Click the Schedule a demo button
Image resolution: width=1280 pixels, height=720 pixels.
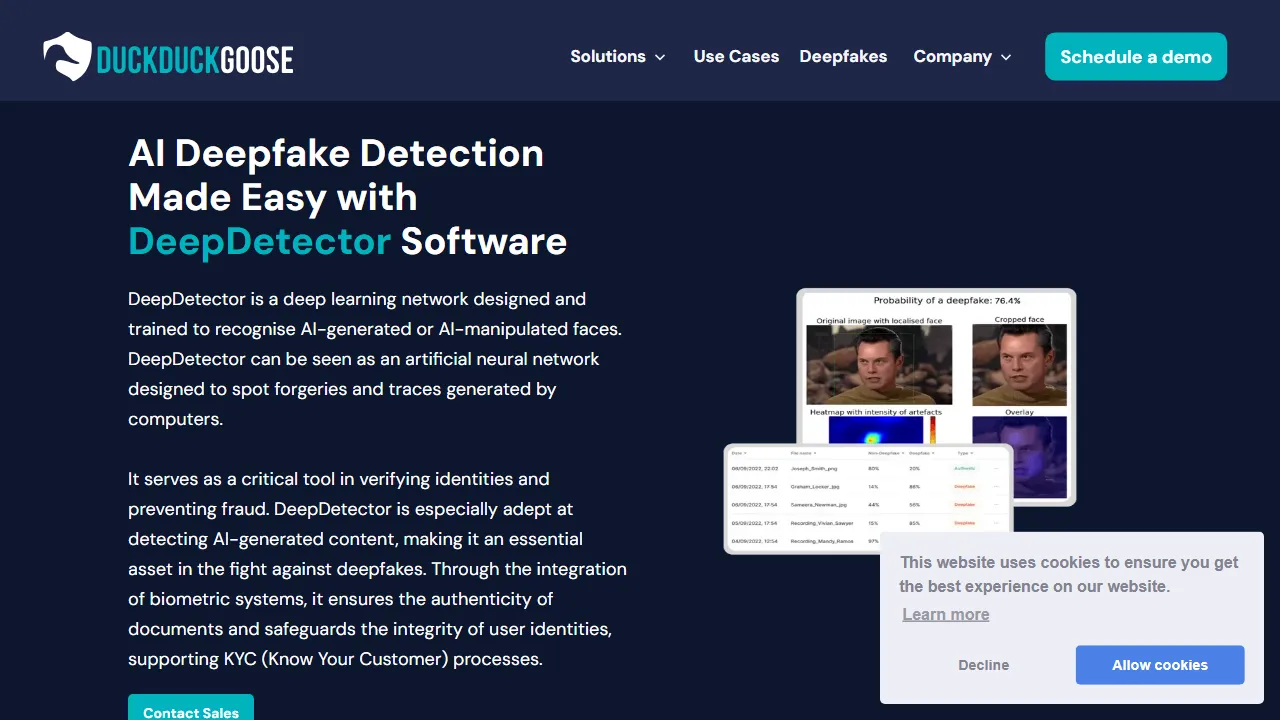pyautogui.click(x=1136, y=57)
